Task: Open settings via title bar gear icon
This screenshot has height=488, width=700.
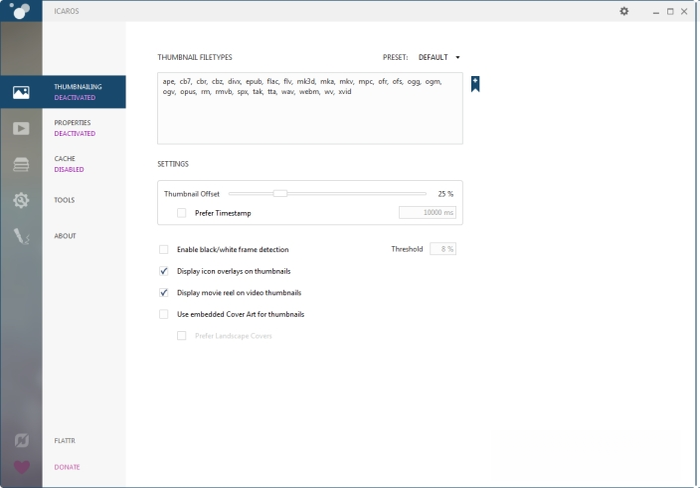Action: tap(624, 11)
